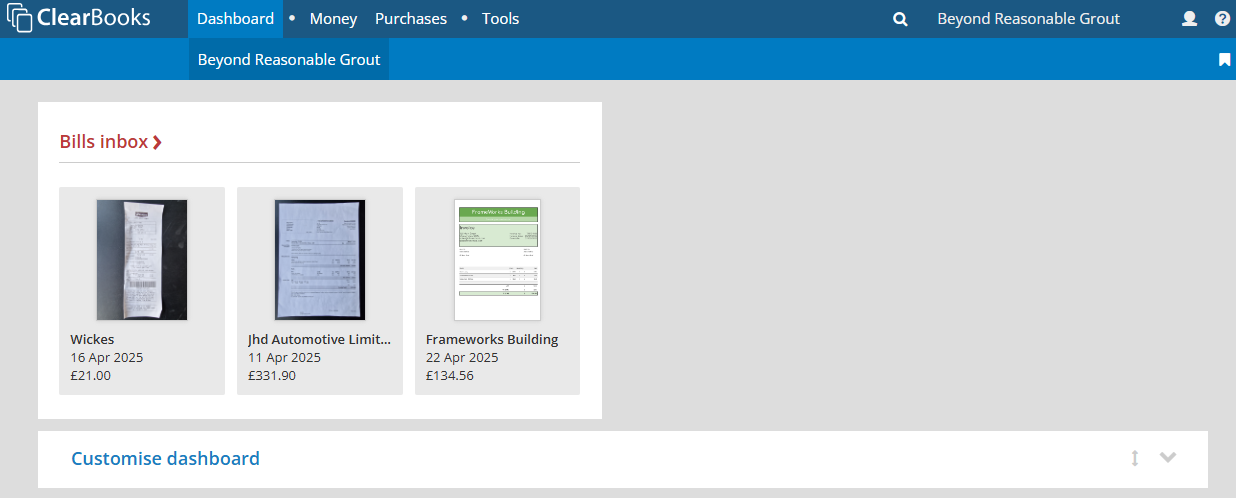Open the Money menu

pyautogui.click(x=334, y=19)
